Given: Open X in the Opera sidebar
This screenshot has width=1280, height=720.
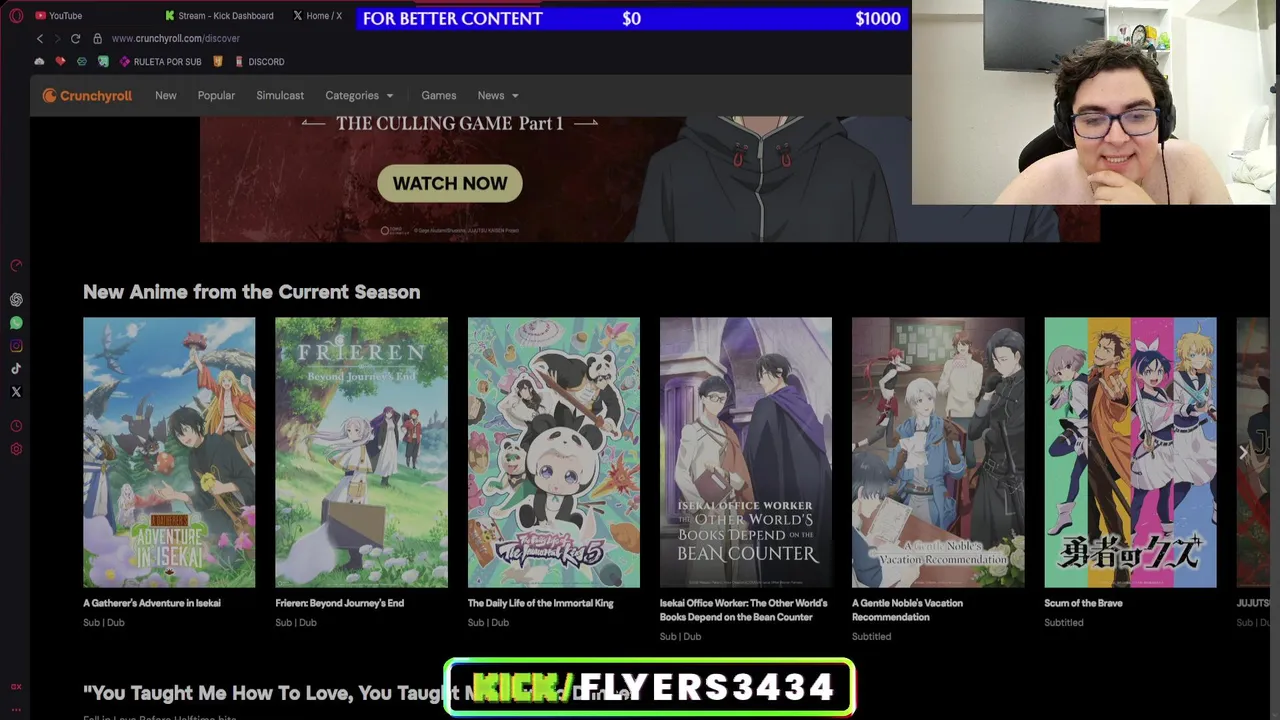Looking at the screenshot, I should 16,392.
